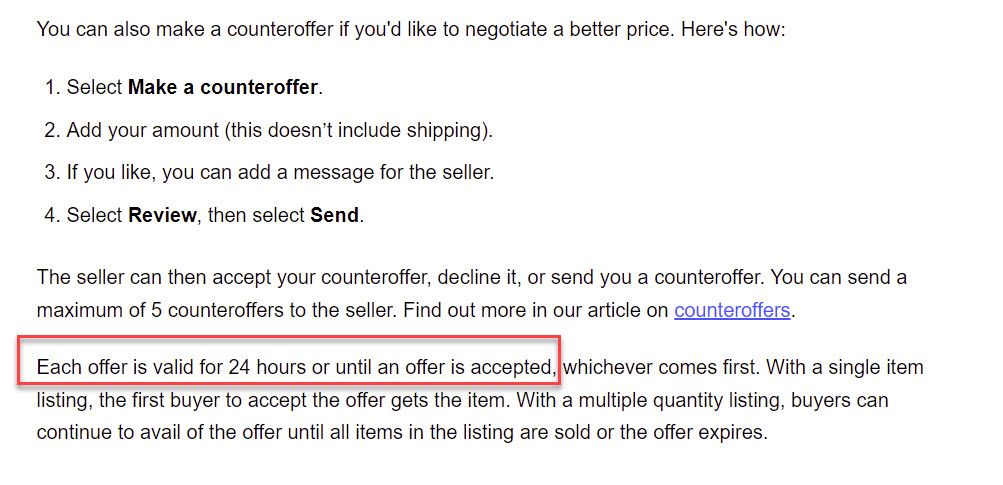The height and width of the screenshot is (485, 1003).
Task: Open the counteroffers article link
Action: pyautogui.click(x=732, y=311)
